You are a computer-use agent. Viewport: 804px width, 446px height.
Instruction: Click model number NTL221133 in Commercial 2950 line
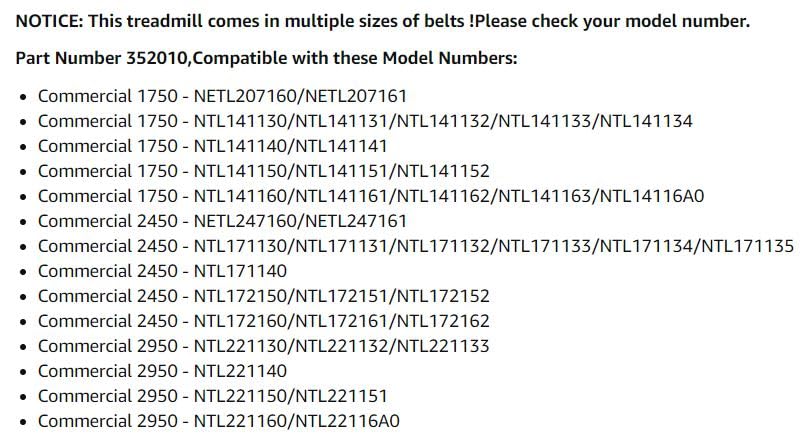click(444, 346)
